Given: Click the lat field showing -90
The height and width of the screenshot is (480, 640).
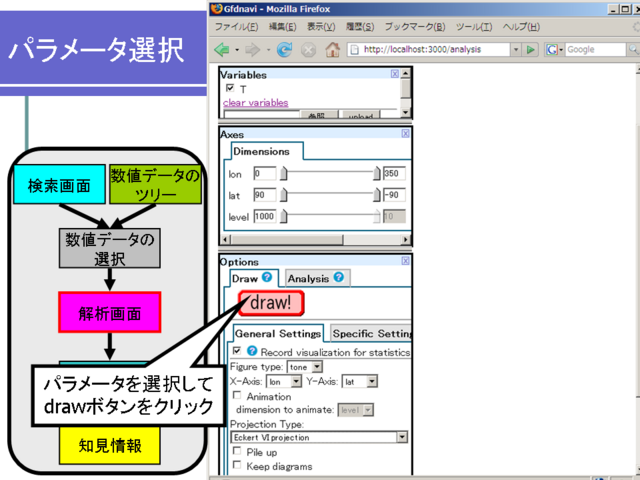Looking at the screenshot, I should [394, 195].
